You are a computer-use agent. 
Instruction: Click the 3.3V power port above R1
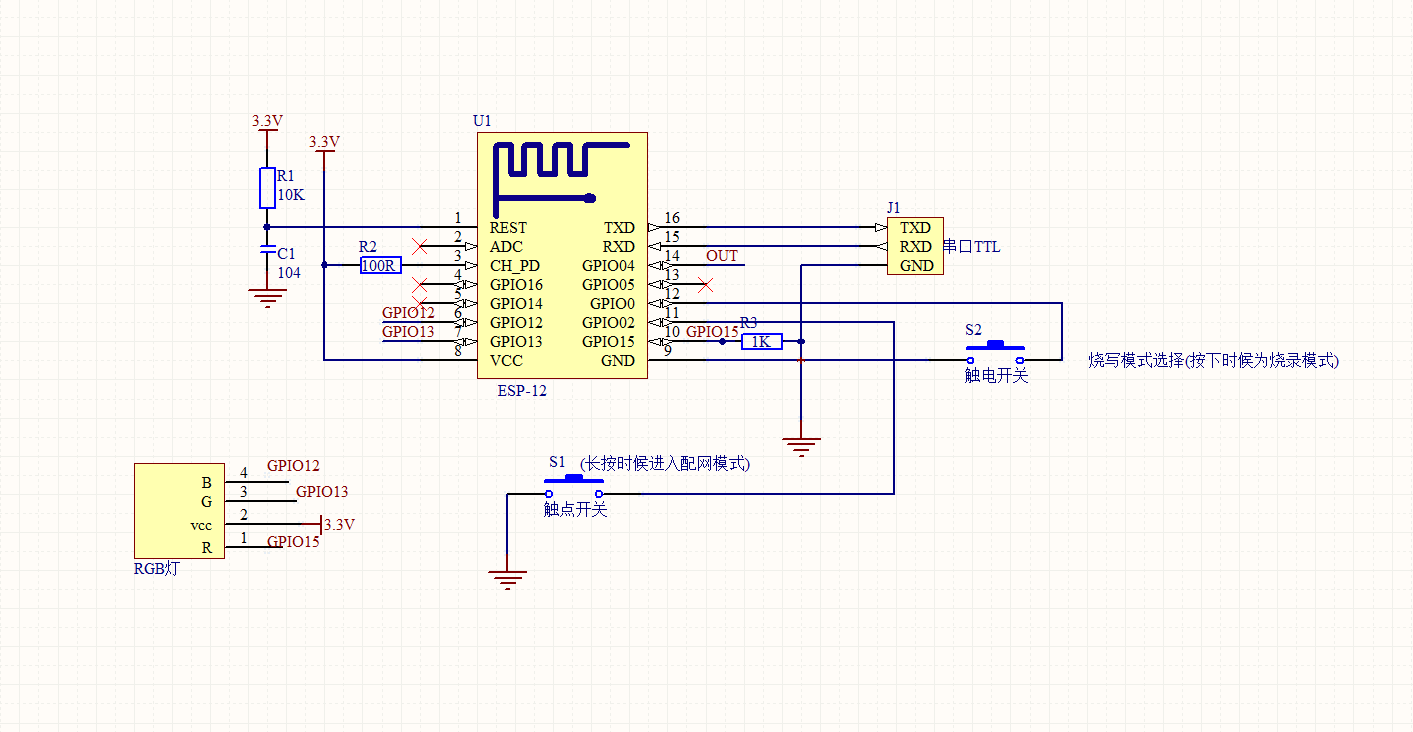[267, 121]
